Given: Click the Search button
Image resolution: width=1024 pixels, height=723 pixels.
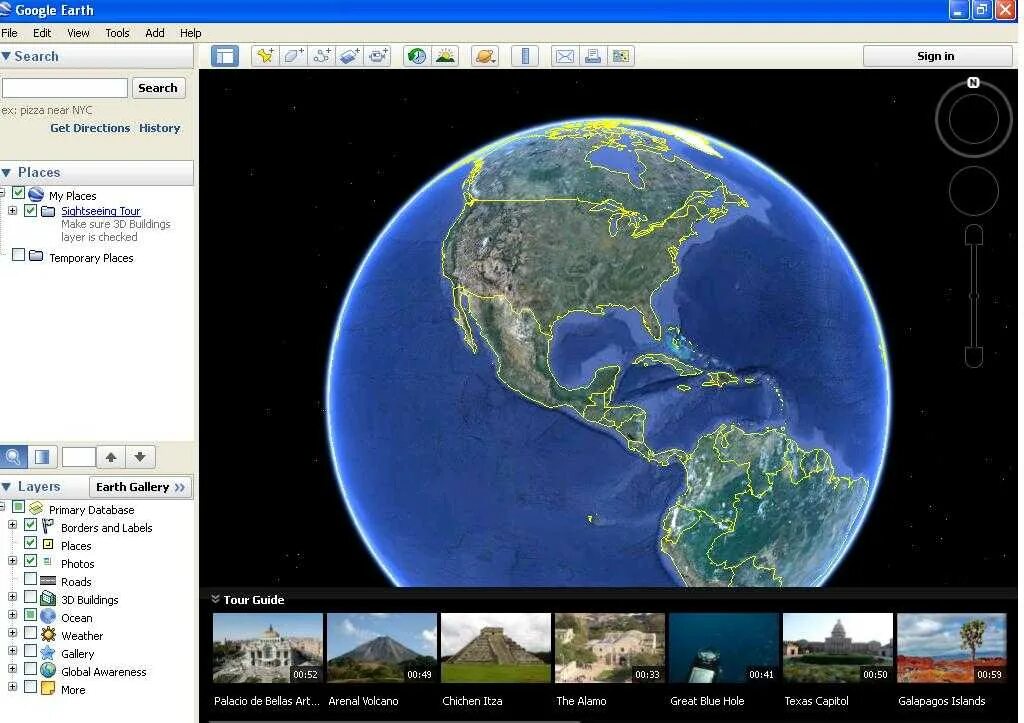Looking at the screenshot, I should [158, 88].
